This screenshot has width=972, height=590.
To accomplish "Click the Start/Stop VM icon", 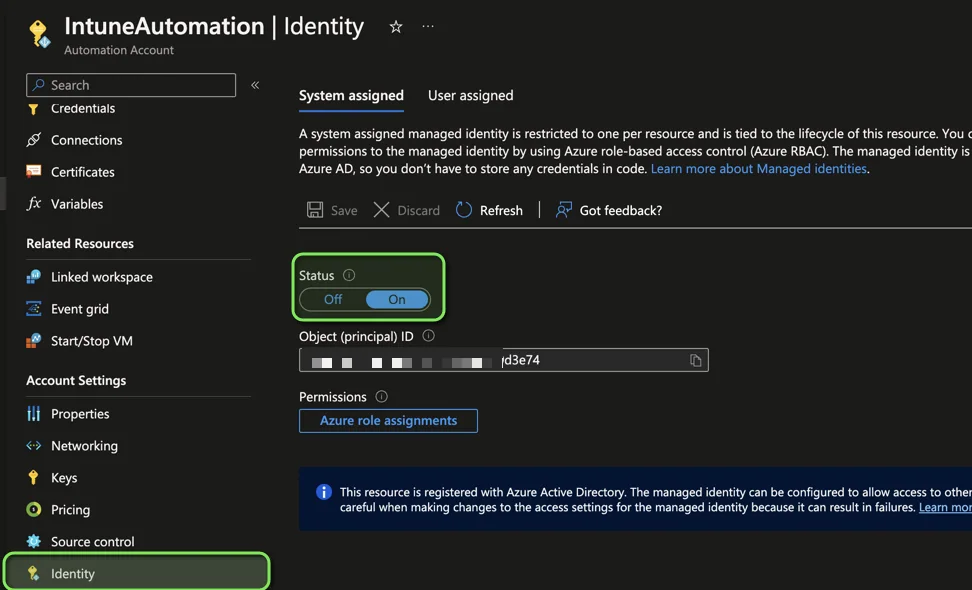I will point(33,340).
